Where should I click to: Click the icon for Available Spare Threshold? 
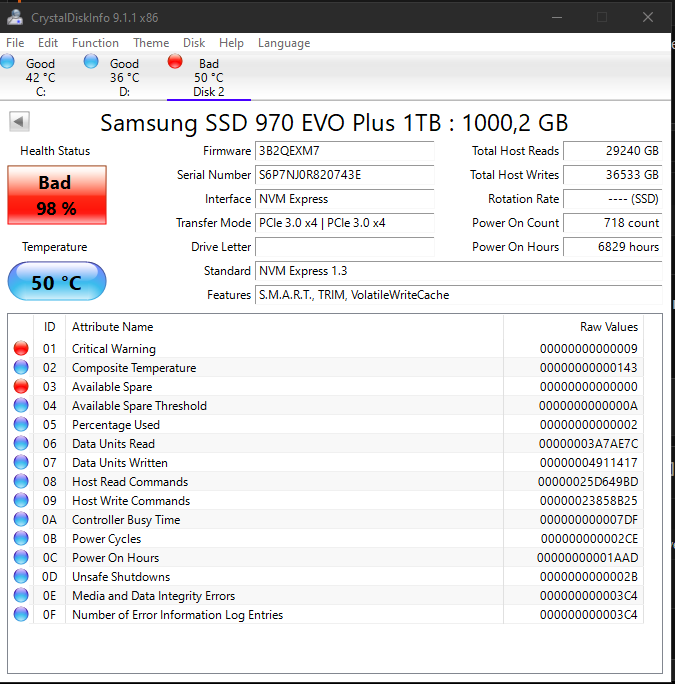pyautogui.click(x=21, y=405)
